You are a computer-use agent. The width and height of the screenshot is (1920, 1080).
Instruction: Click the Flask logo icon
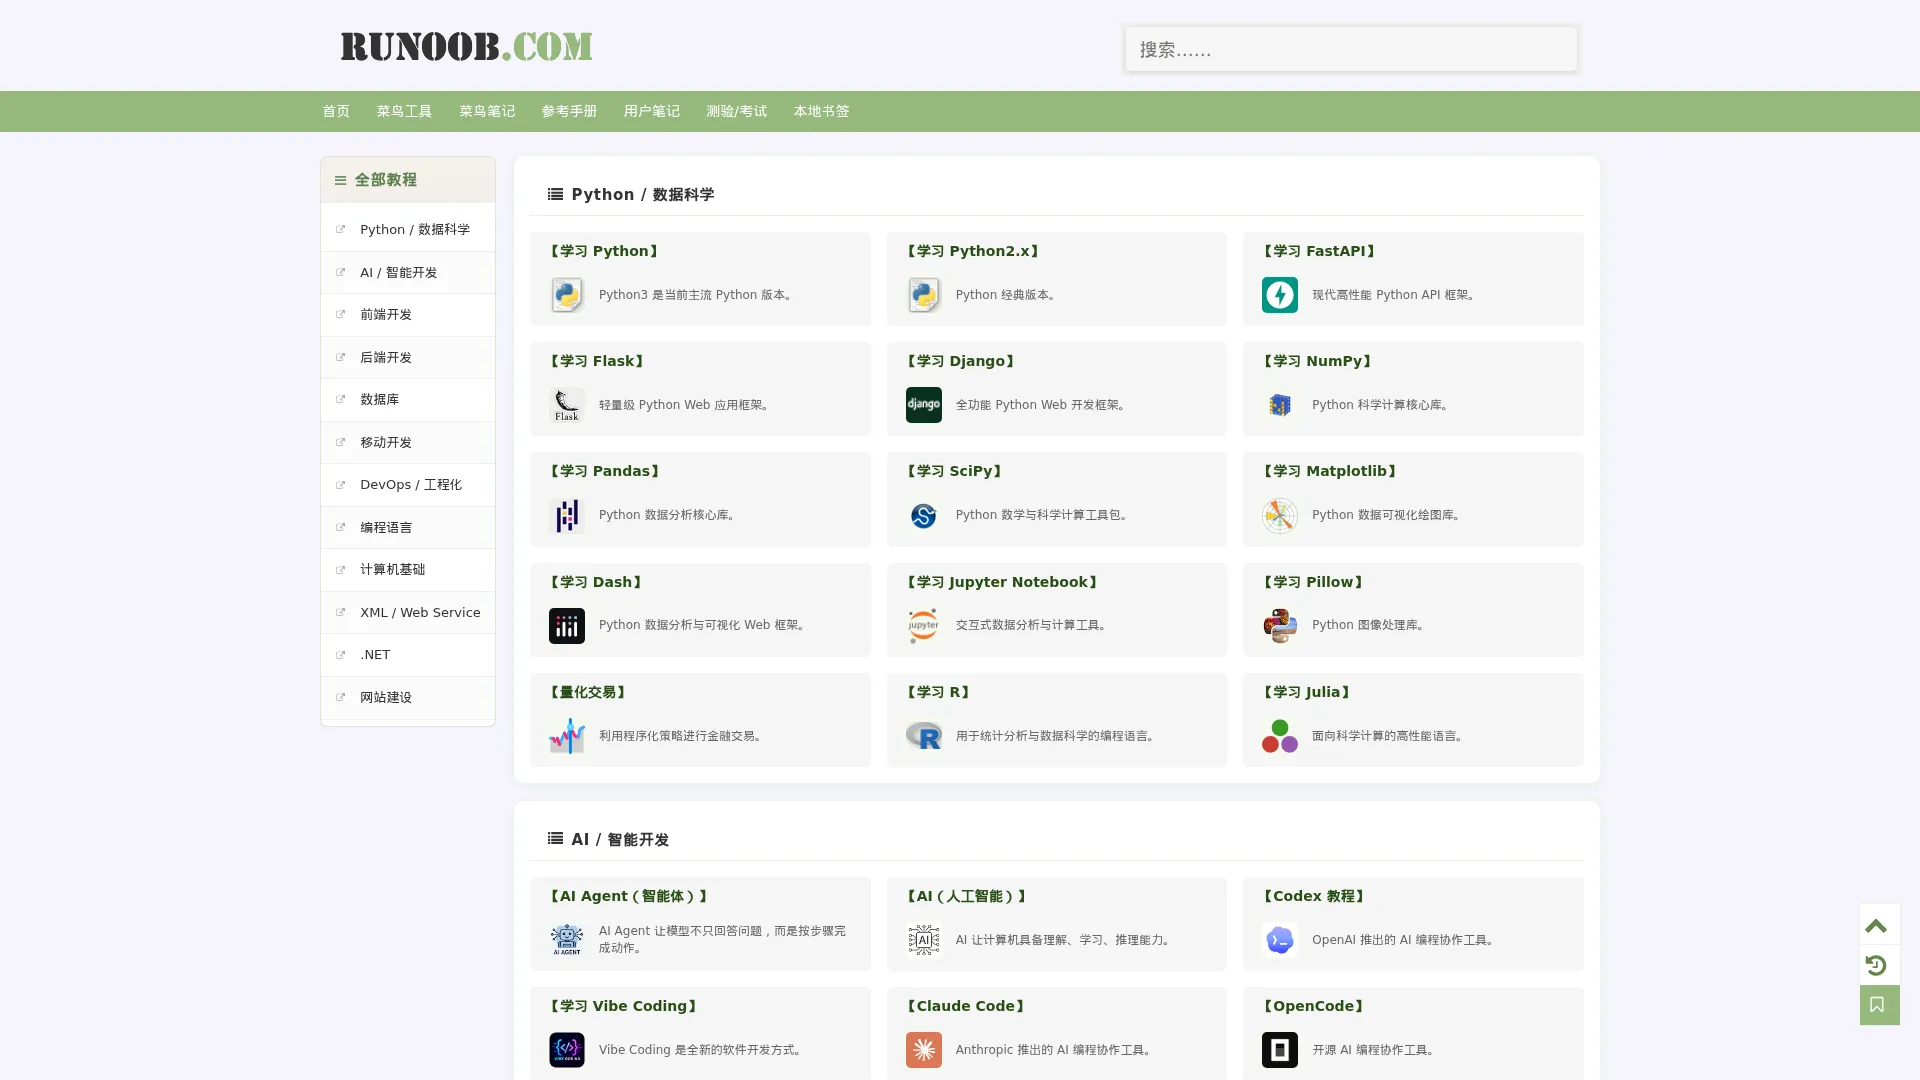[x=567, y=405]
